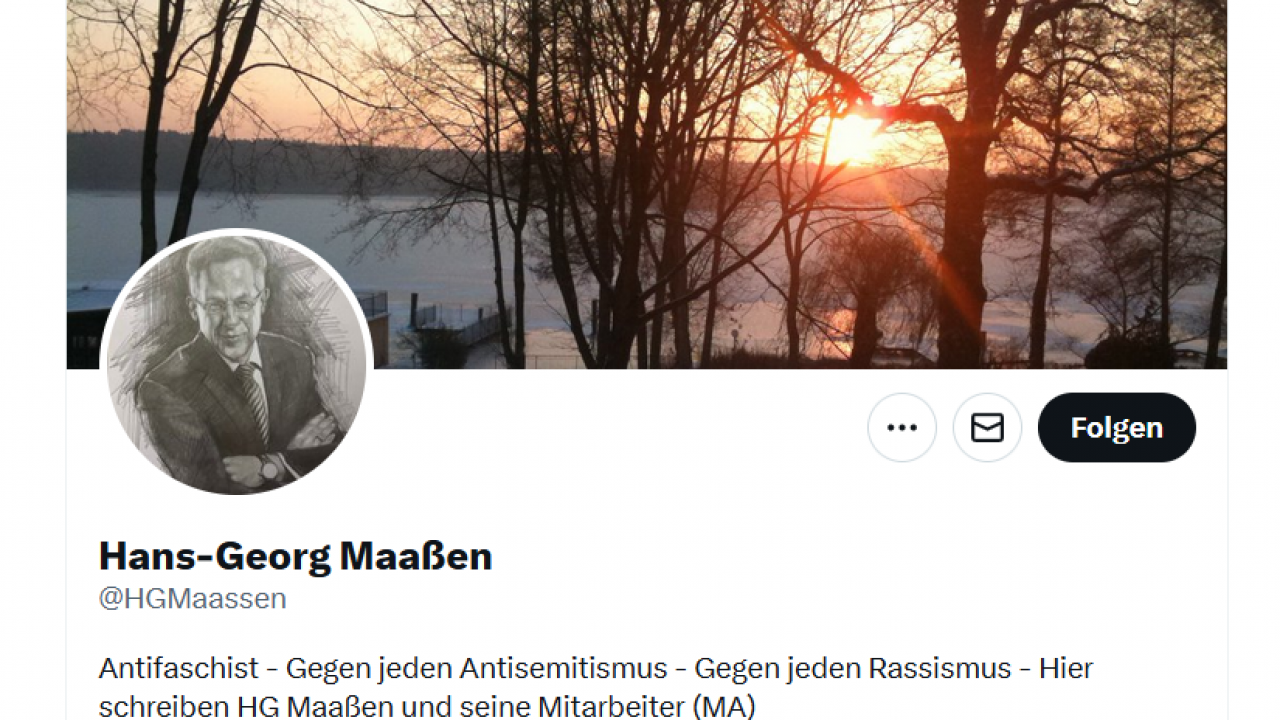Image resolution: width=1280 pixels, height=720 pixels.
Task: Click the display name Hans-Georg Maaßen
Action: 295,556
